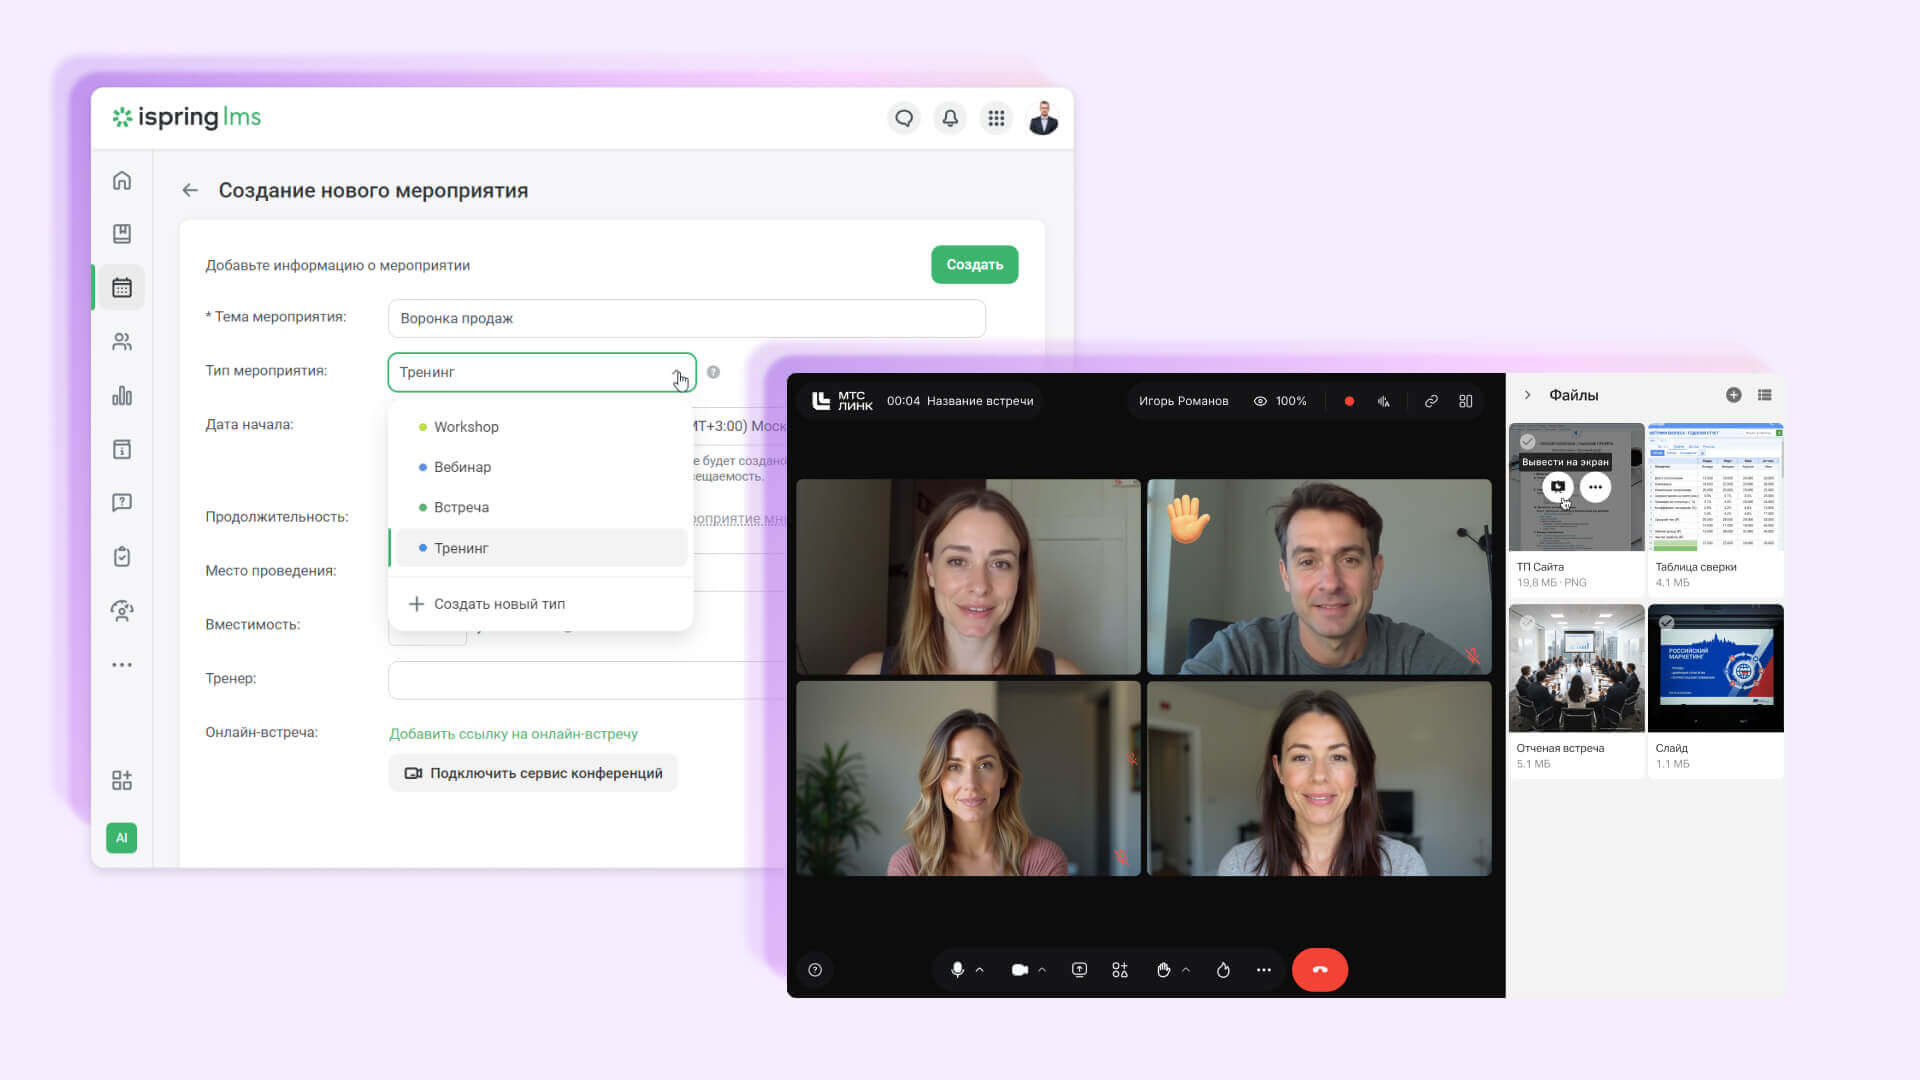Open the Отчетная встреча file thumbnail
The height and width of the screenshot is (1080, 1920).
[1576, 668]
